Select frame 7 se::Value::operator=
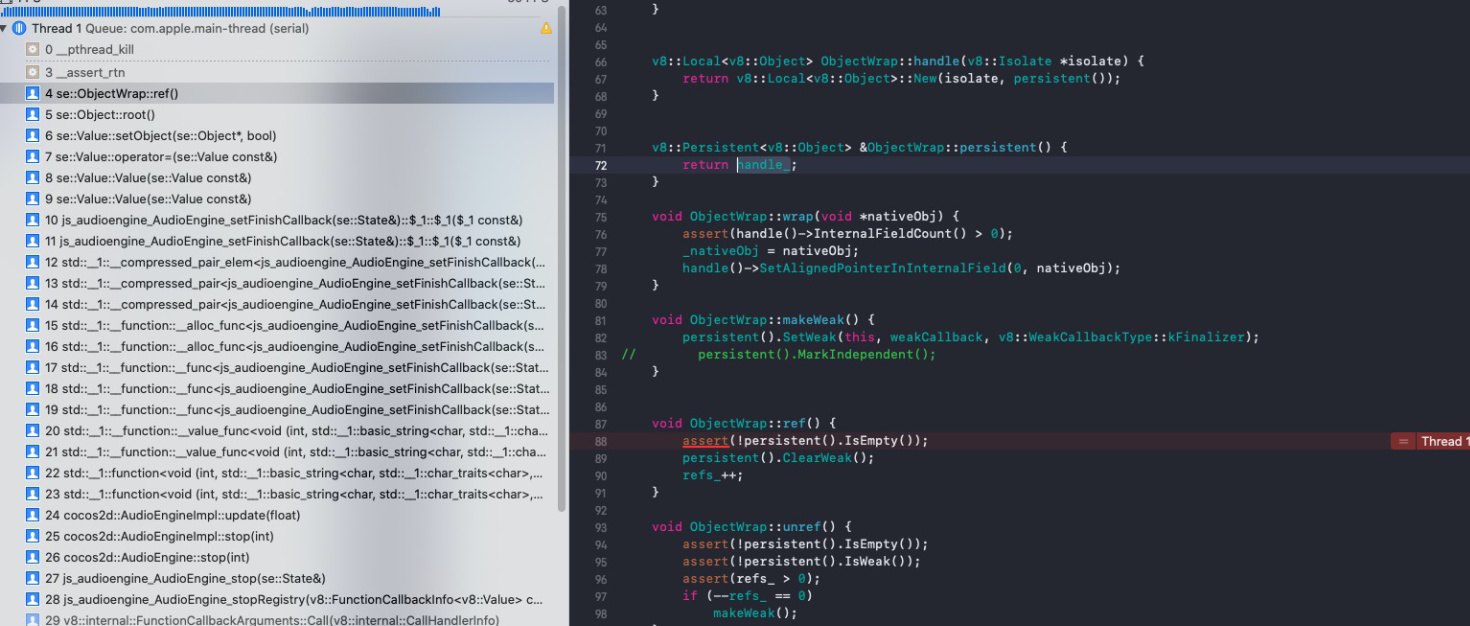Viewport: 1470px width, 626px height. (277, 157)
